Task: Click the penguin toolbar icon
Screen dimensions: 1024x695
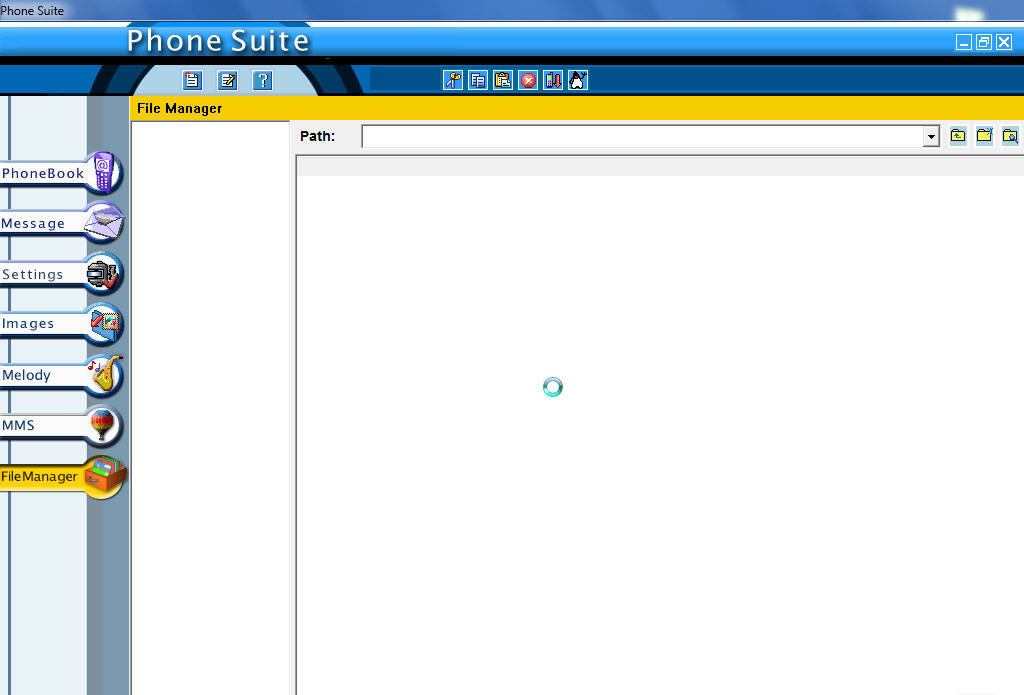Action: [x=578, y=81]
